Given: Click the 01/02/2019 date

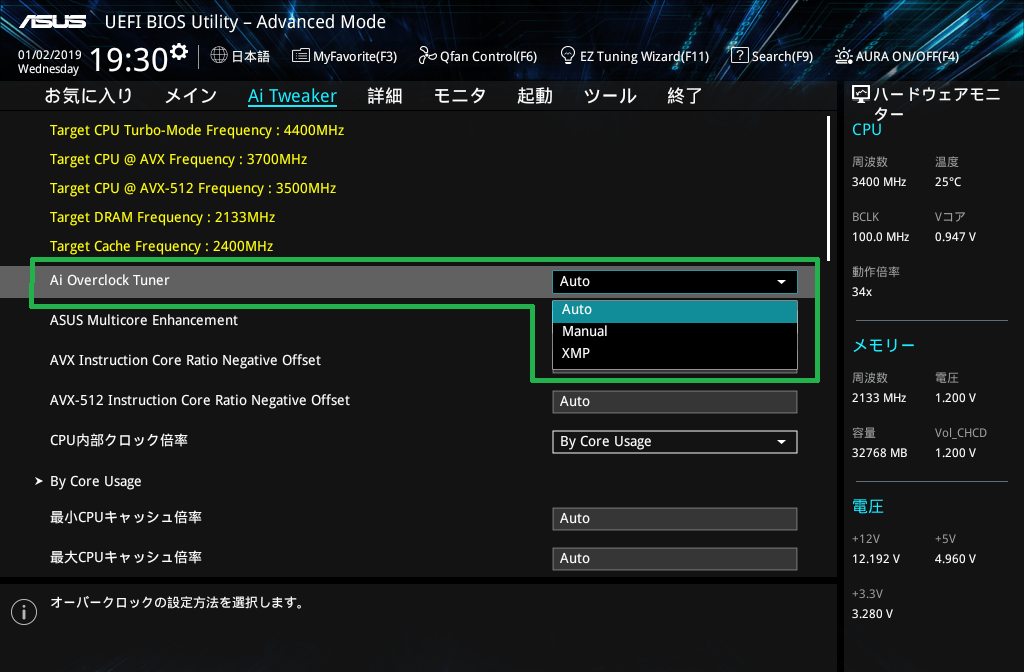Looking at the screenshot, I should point(50,55).
